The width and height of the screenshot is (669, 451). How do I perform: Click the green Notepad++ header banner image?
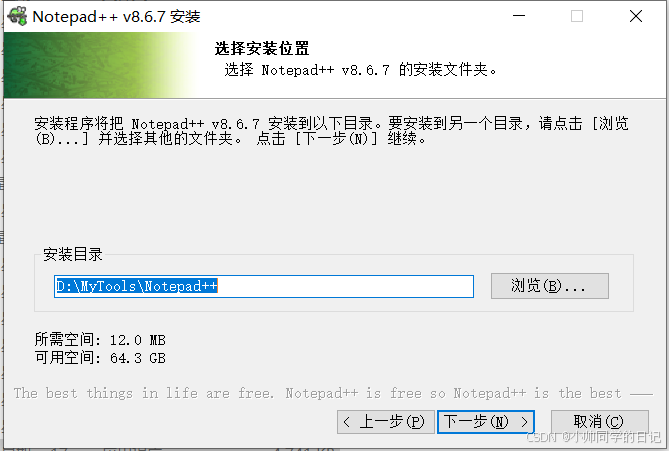100,65
